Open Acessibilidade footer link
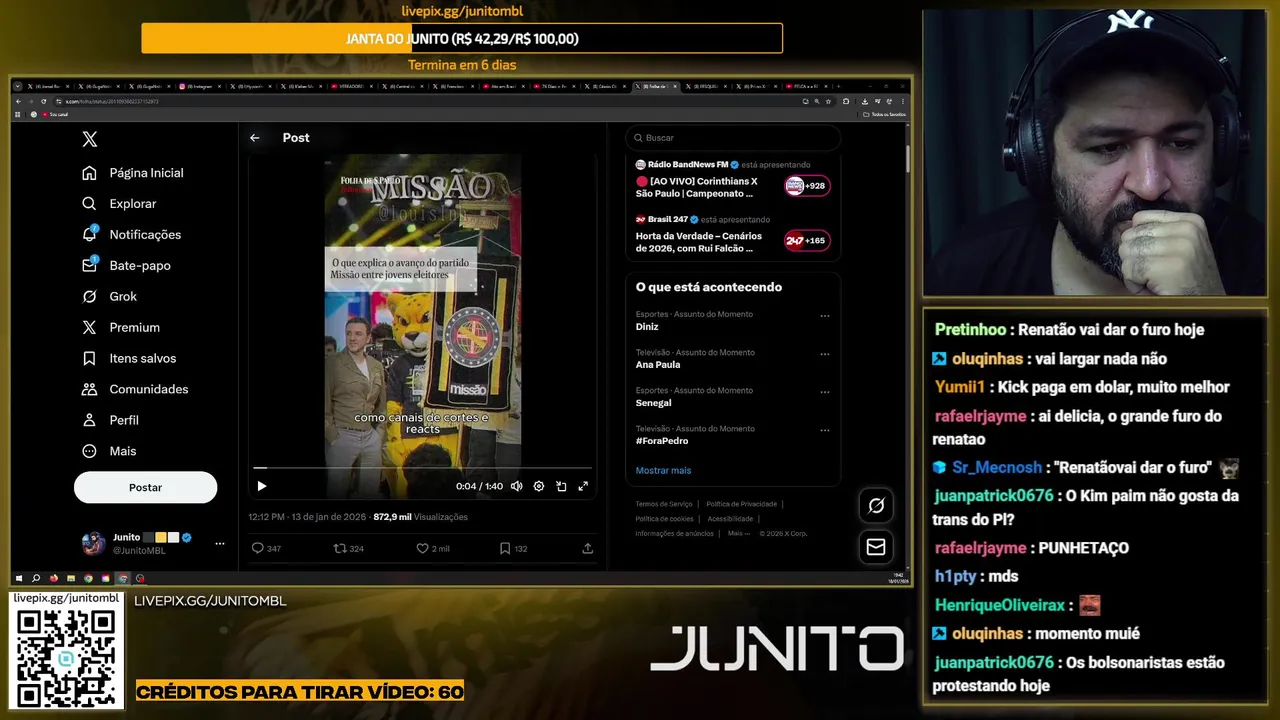Image resolution: width=1280 pixels, height=720 pixels. pyautogui.click(x=730, y=519)
